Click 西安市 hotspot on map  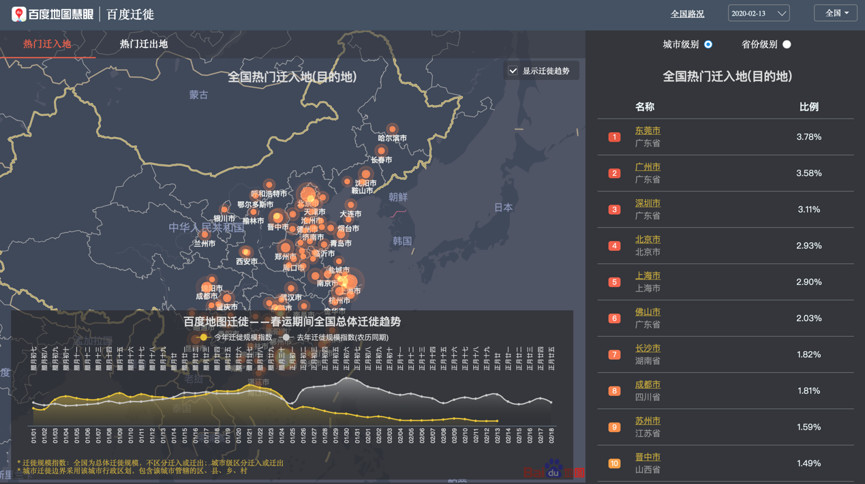pos(246,252)
